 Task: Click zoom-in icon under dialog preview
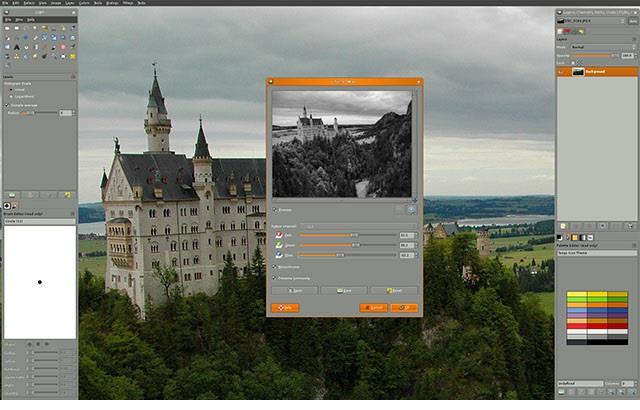412,210
